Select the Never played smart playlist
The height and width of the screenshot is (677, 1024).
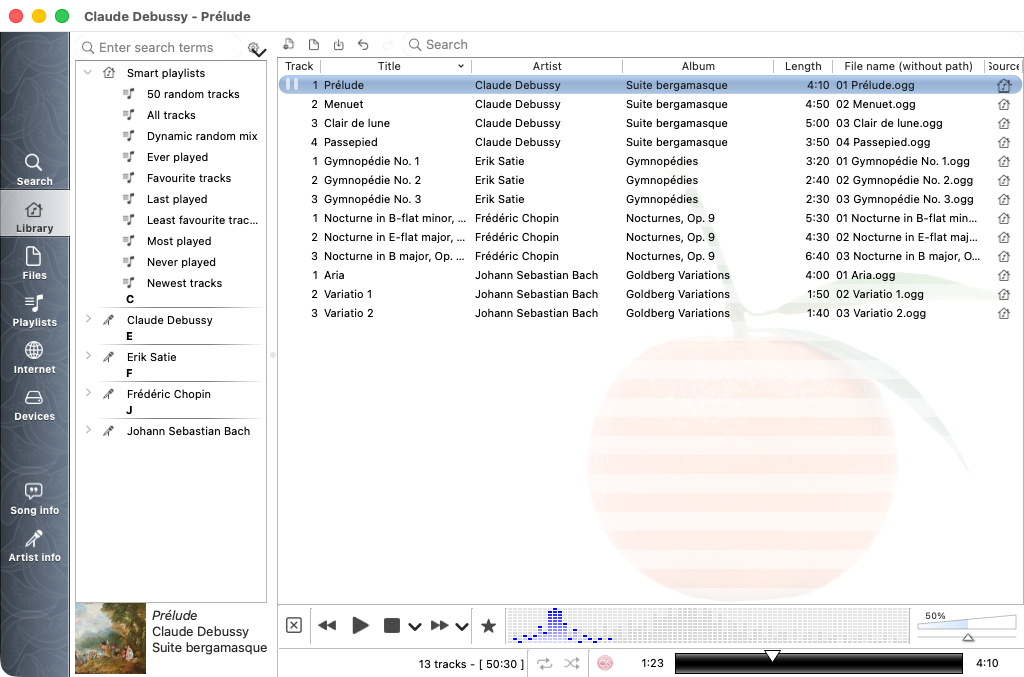pos(181,262)
